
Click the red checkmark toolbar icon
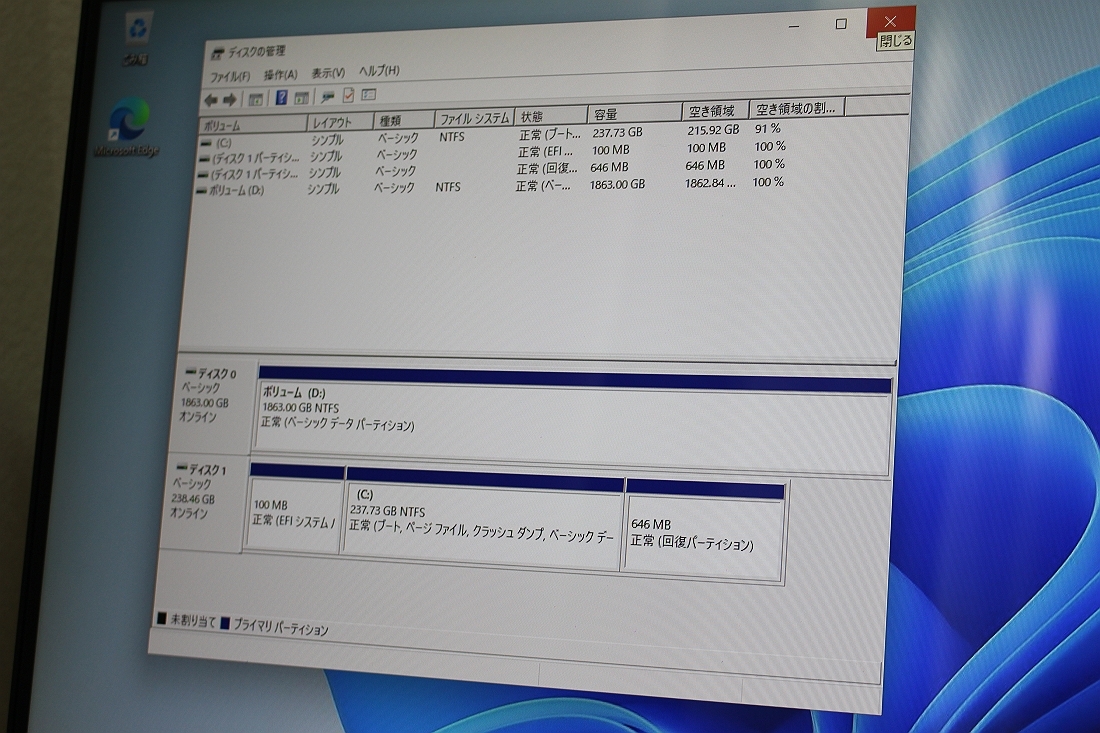[348, 96]
